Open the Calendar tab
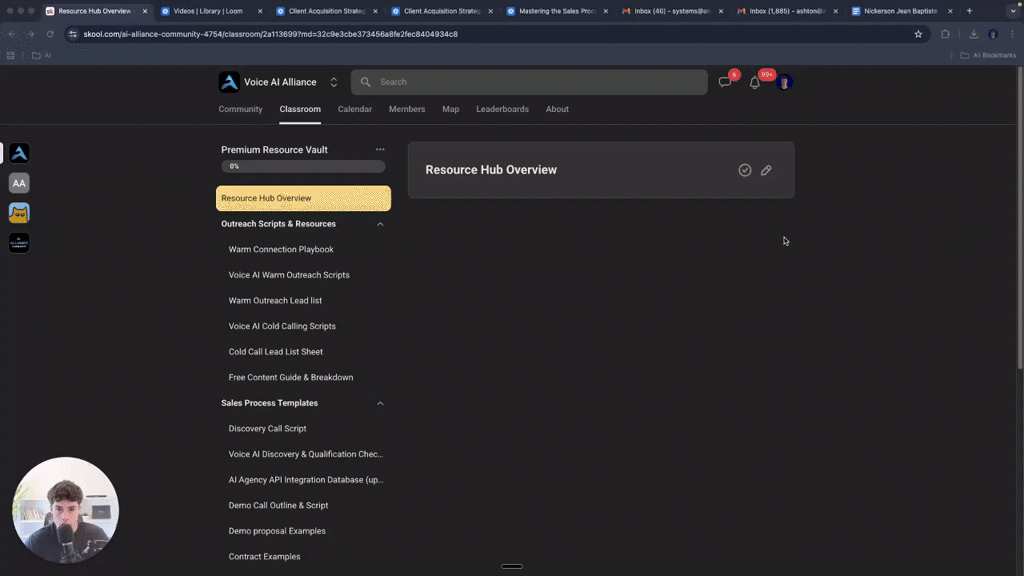This screenshot has height=576, width=1024. [x=355, y=109]
